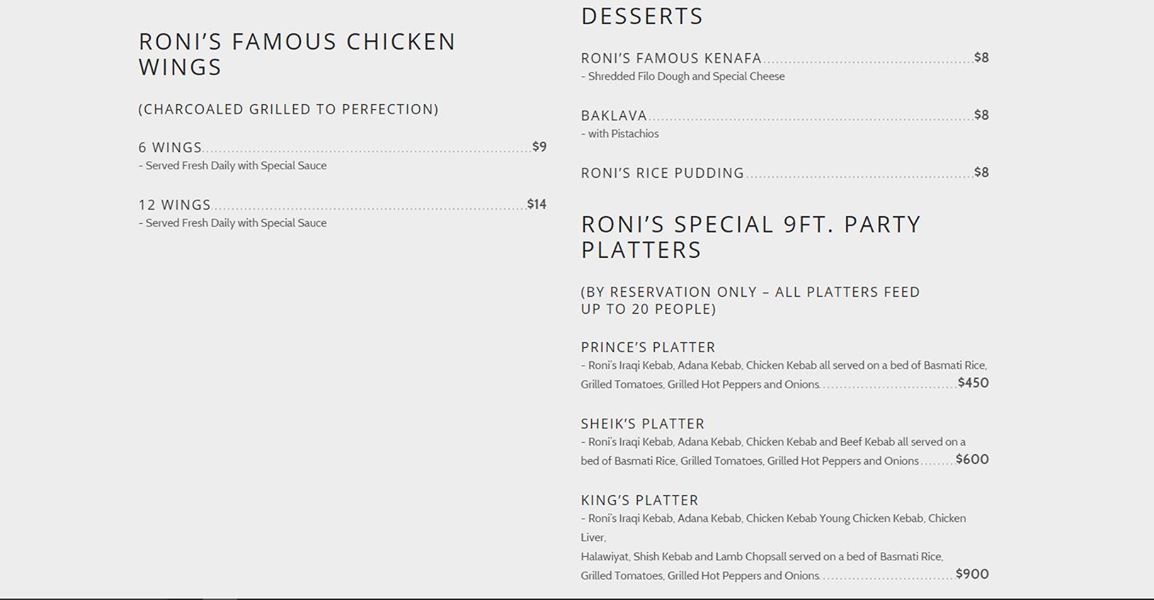Click the Special 9ft. Party Platters heading
1154x600 pixels.
pos(750,237)
